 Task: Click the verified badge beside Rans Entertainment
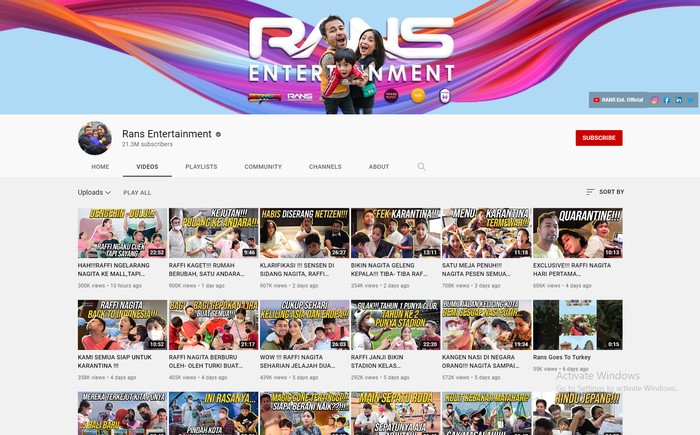[x=218, y=134]
